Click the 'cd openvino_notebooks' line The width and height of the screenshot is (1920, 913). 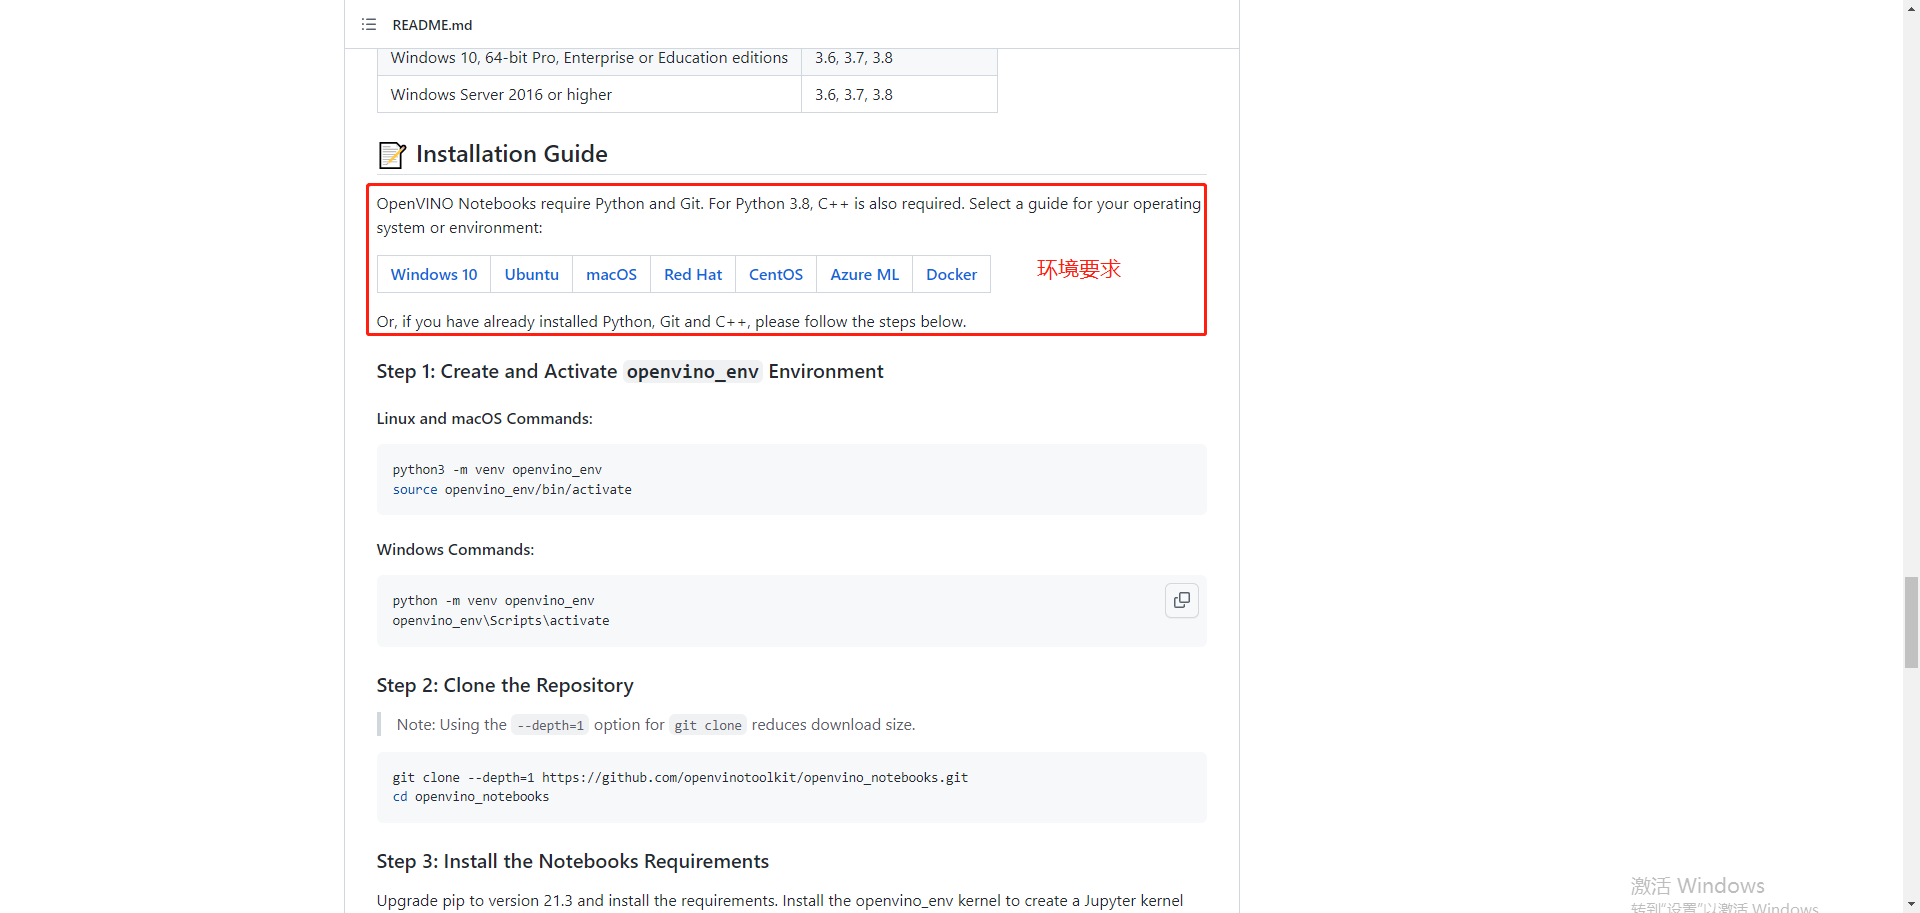471,796
